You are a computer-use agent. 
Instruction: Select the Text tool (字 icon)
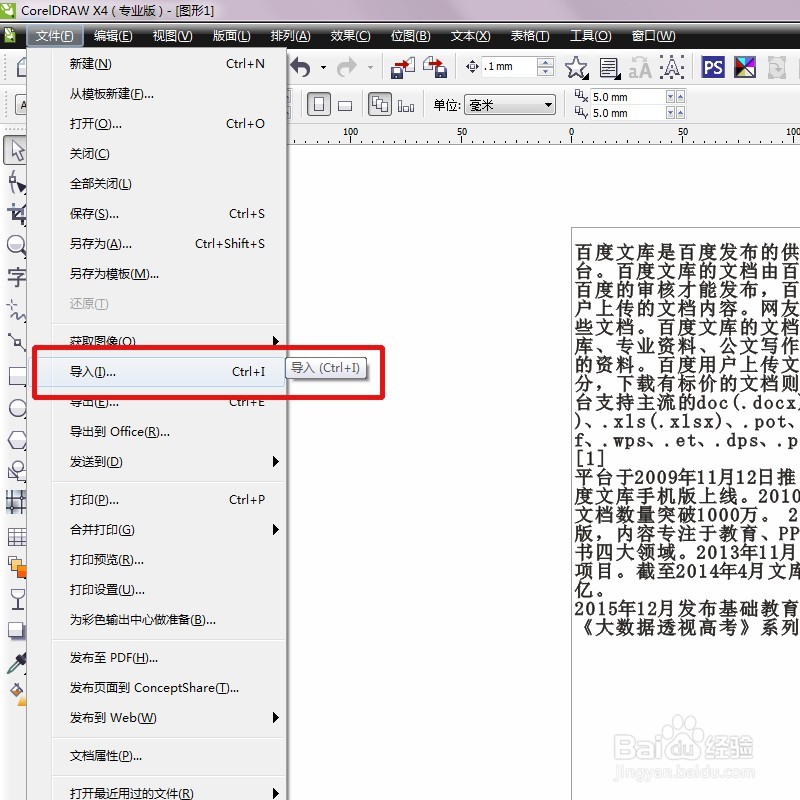click(x=16, y=277)
